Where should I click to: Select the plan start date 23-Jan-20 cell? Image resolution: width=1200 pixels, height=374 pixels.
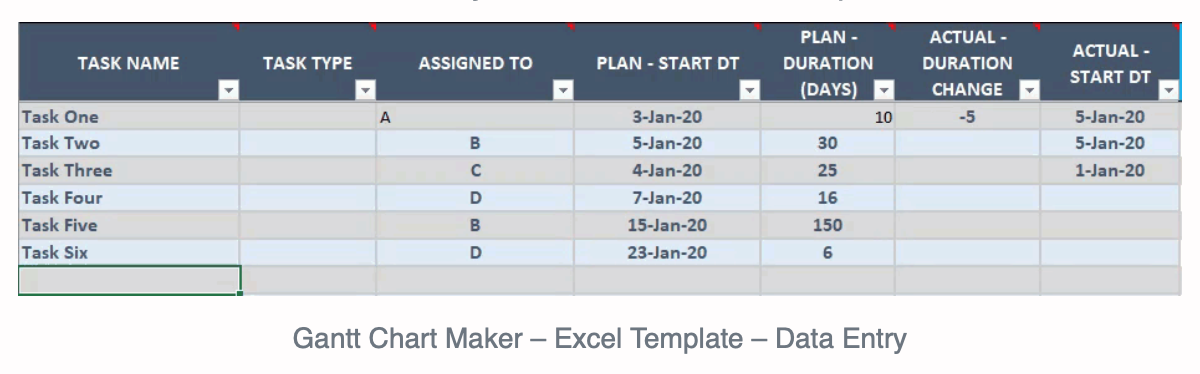click(x=667, y=253)
